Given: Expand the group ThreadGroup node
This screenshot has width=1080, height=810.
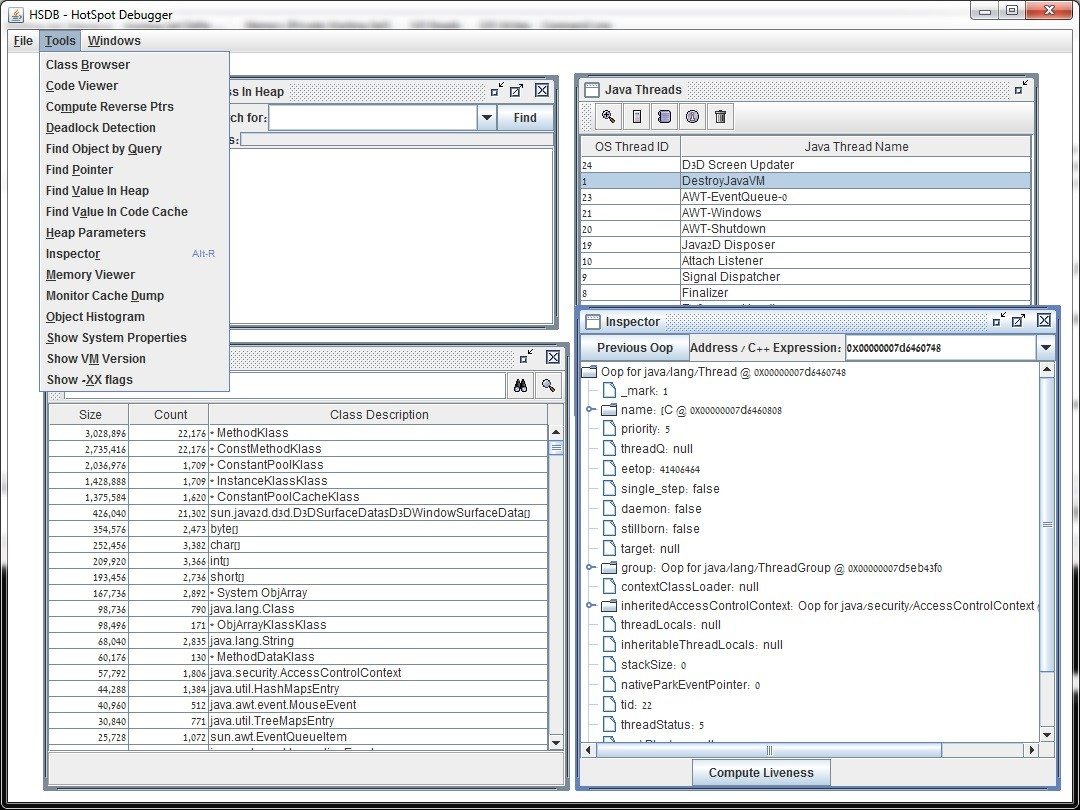Looking at the screenshot, I should (x=590, y=568).
